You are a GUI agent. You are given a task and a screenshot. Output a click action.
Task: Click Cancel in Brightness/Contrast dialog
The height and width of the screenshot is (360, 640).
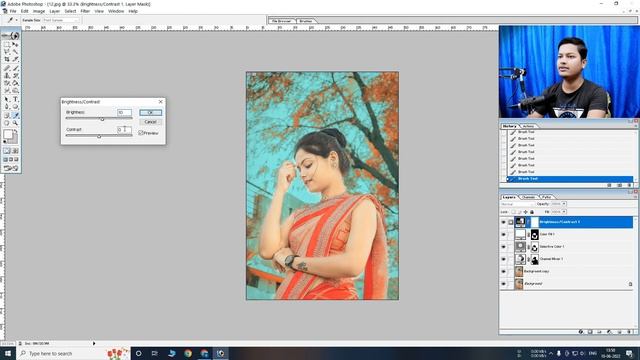pos(150,122)
